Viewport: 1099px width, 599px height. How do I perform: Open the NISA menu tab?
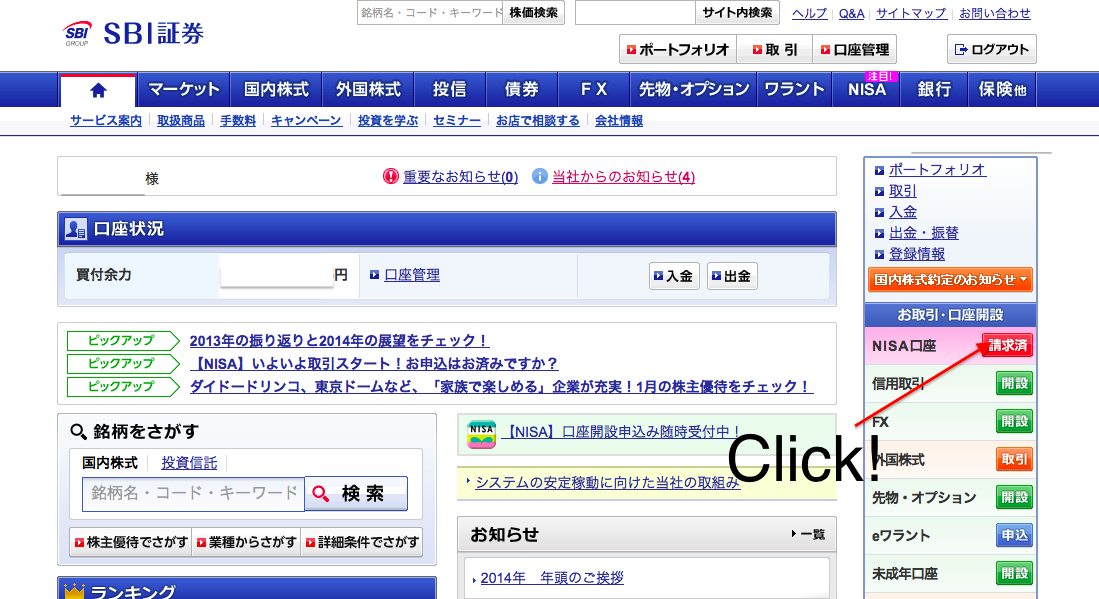tap(867, 90)
